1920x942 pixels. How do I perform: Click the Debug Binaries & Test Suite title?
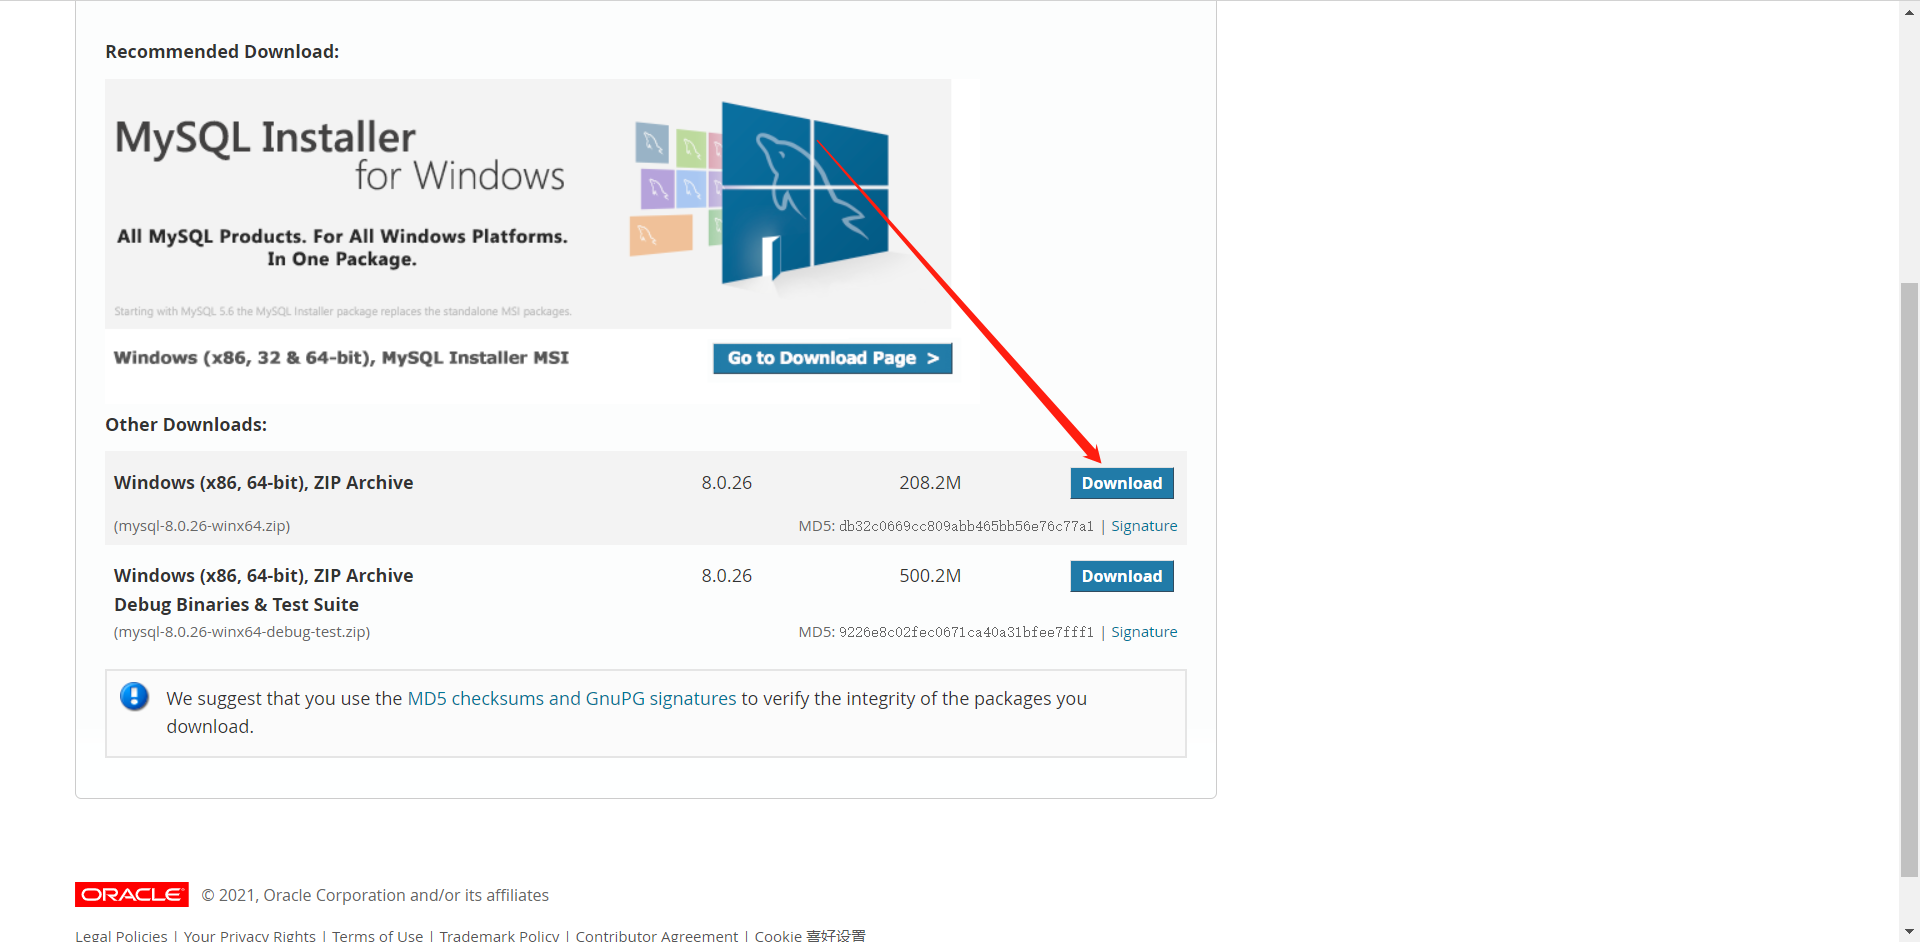point(236,605)
